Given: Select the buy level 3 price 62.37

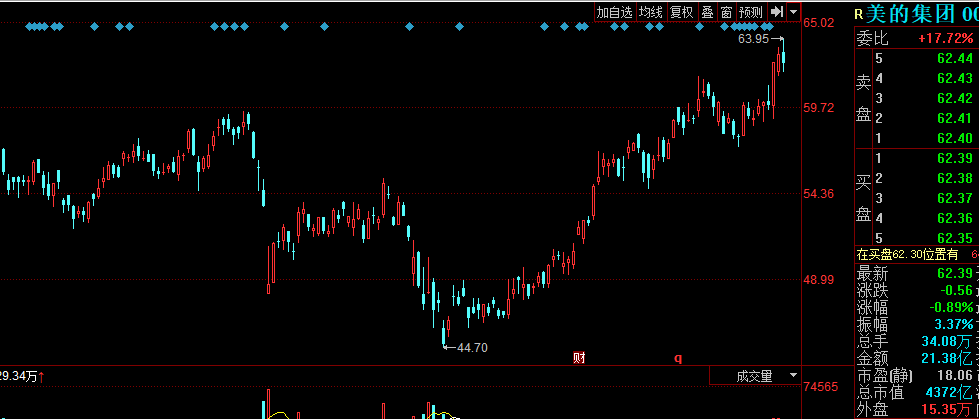Looking at the screenshot, I should (955, 199).
